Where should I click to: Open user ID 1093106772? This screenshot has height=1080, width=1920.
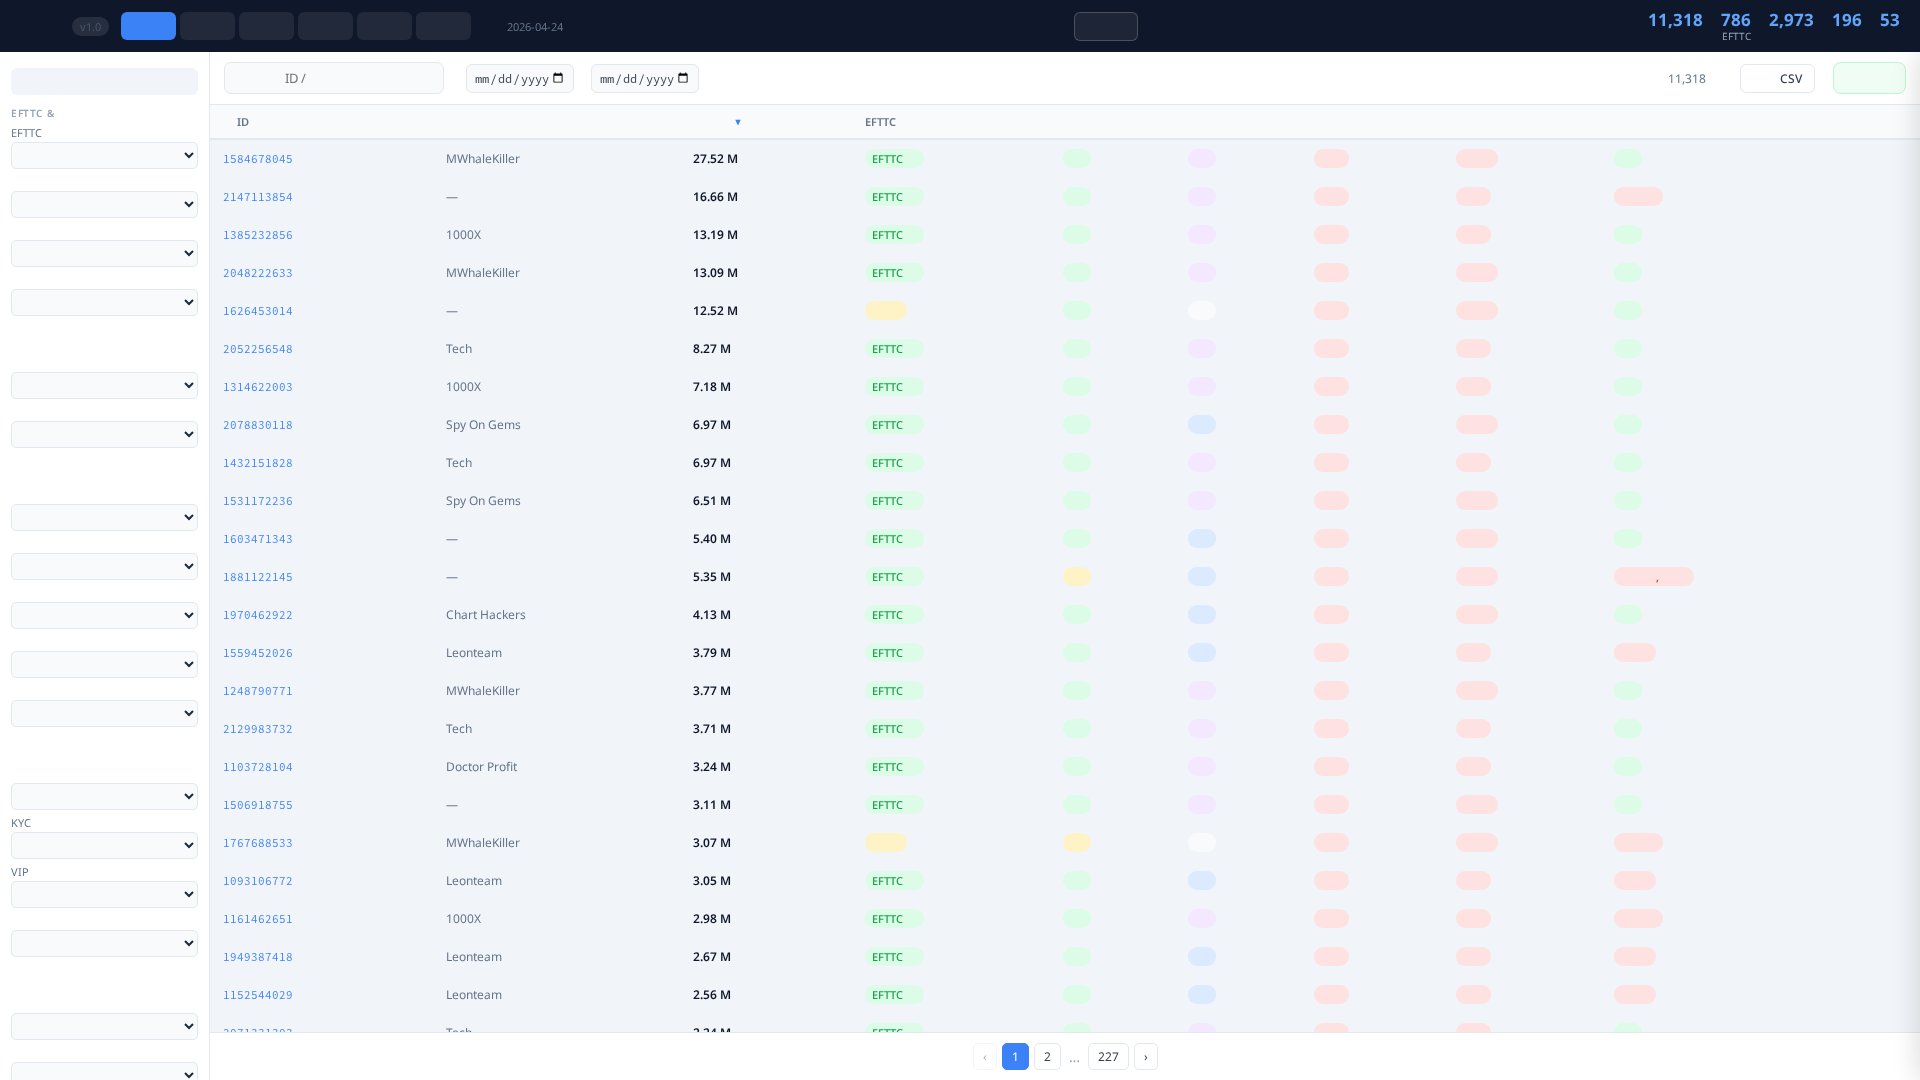pos(258,881)
